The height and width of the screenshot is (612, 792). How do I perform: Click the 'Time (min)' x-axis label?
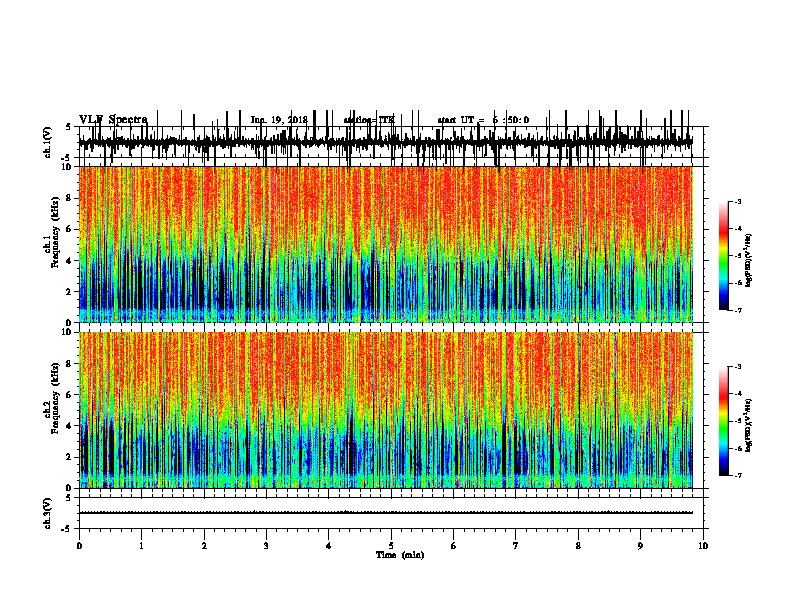coord(400,555)
